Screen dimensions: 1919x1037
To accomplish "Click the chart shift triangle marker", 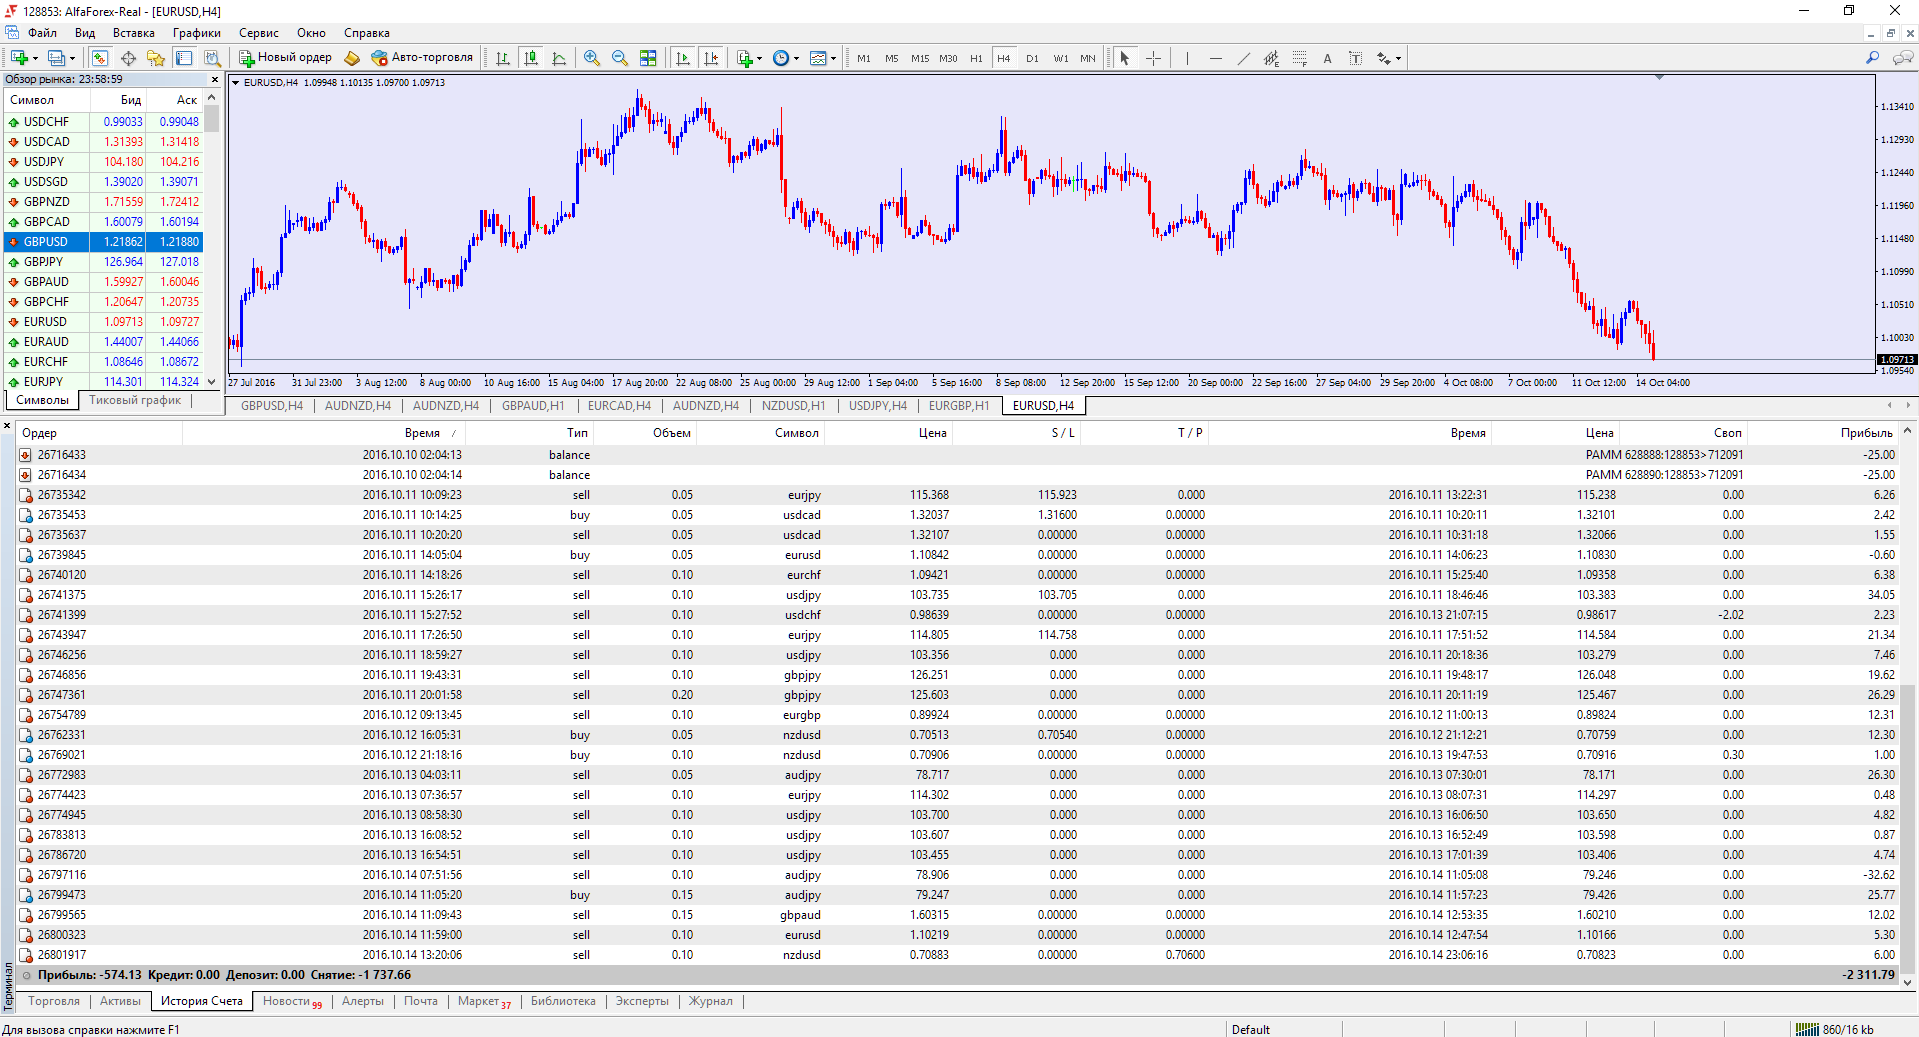I will pos(1659,77).
